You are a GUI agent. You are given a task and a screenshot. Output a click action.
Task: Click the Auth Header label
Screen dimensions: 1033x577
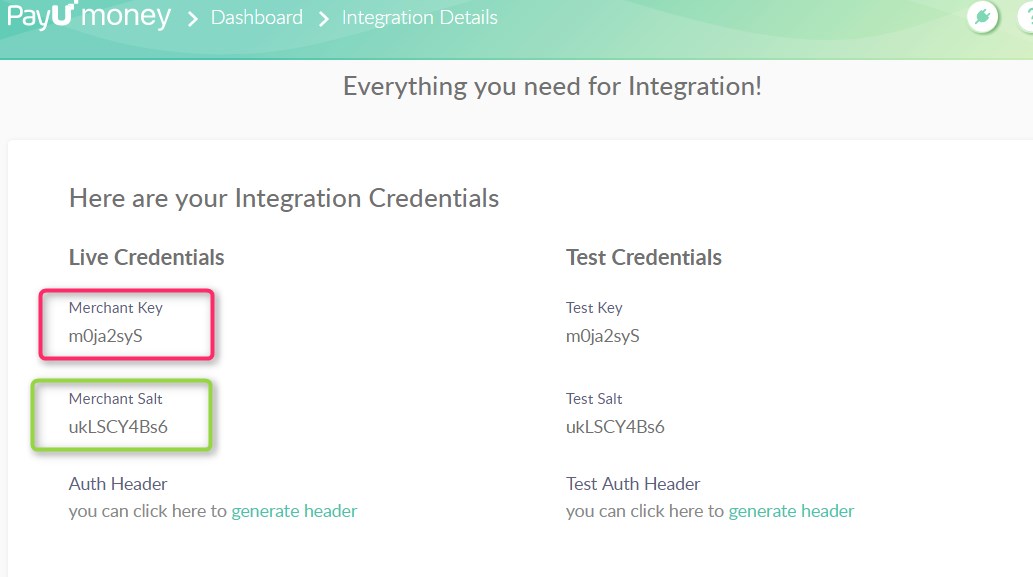coord(118,484)
